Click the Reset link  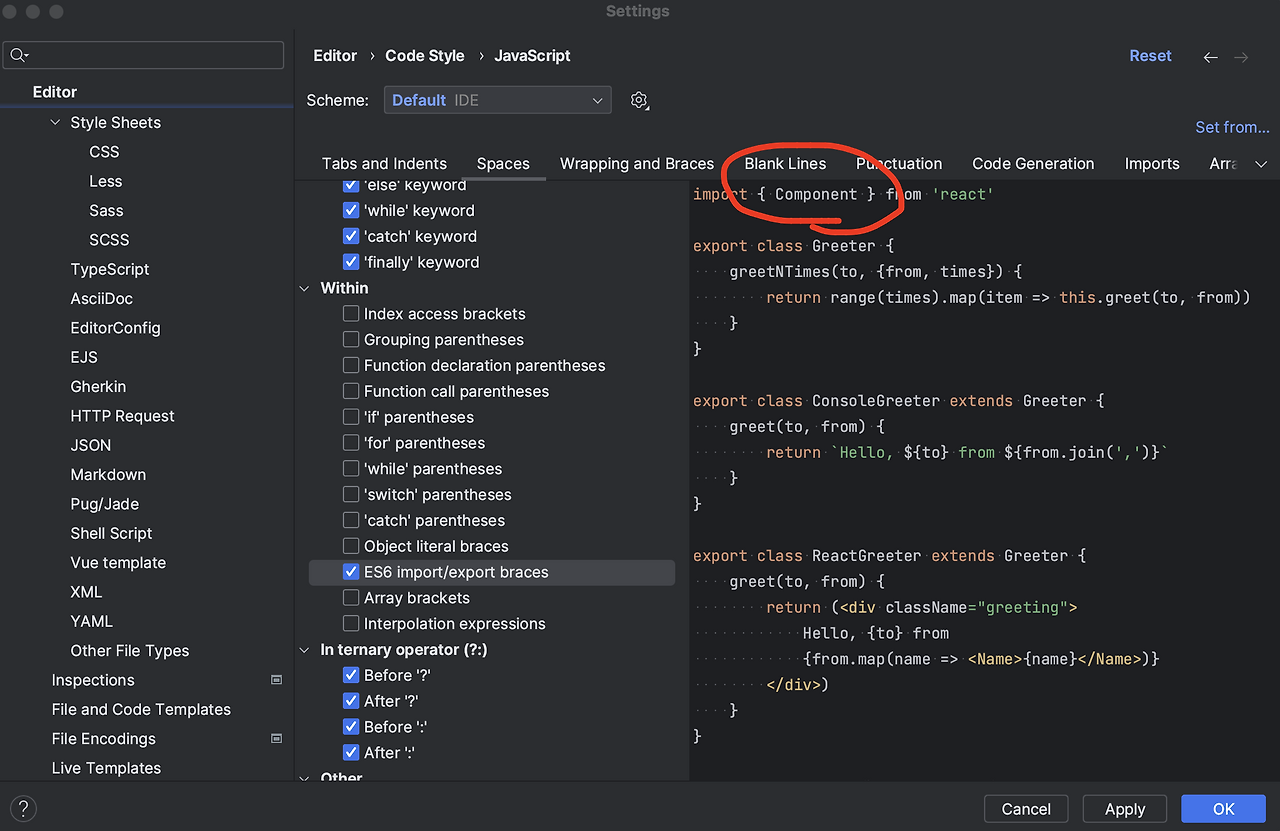(x=1150, y=56)
